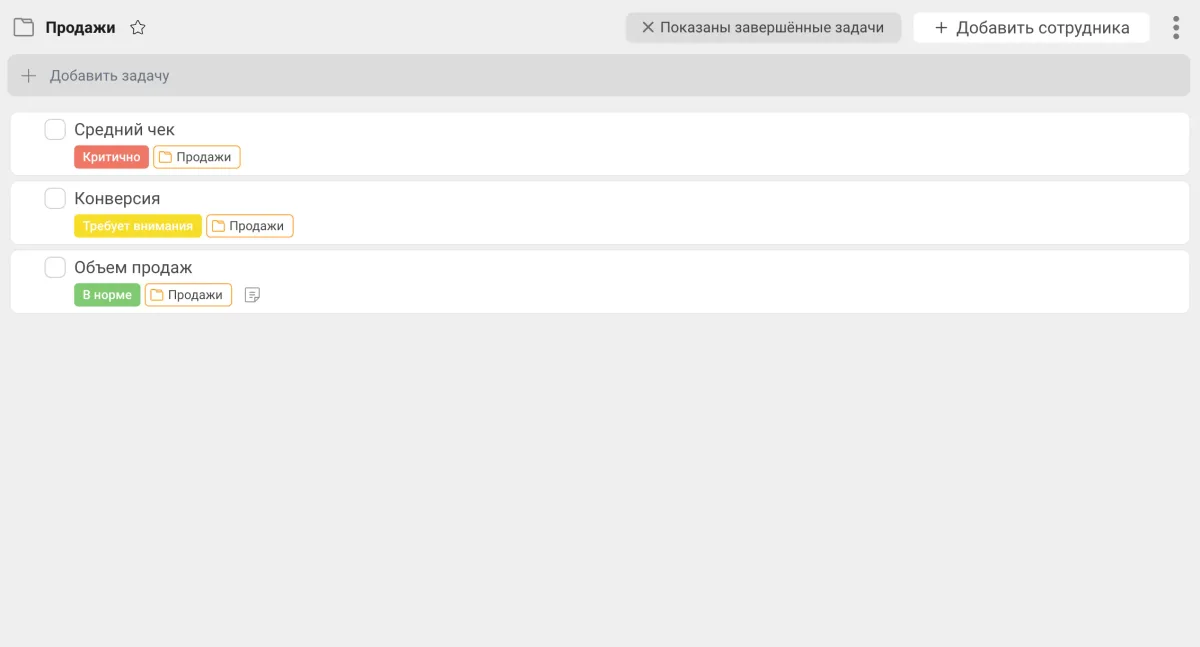The width and height of the screenshot is (1200, 647).
Task: Check the Средний чек task checkbox
Action: point(55,129)
